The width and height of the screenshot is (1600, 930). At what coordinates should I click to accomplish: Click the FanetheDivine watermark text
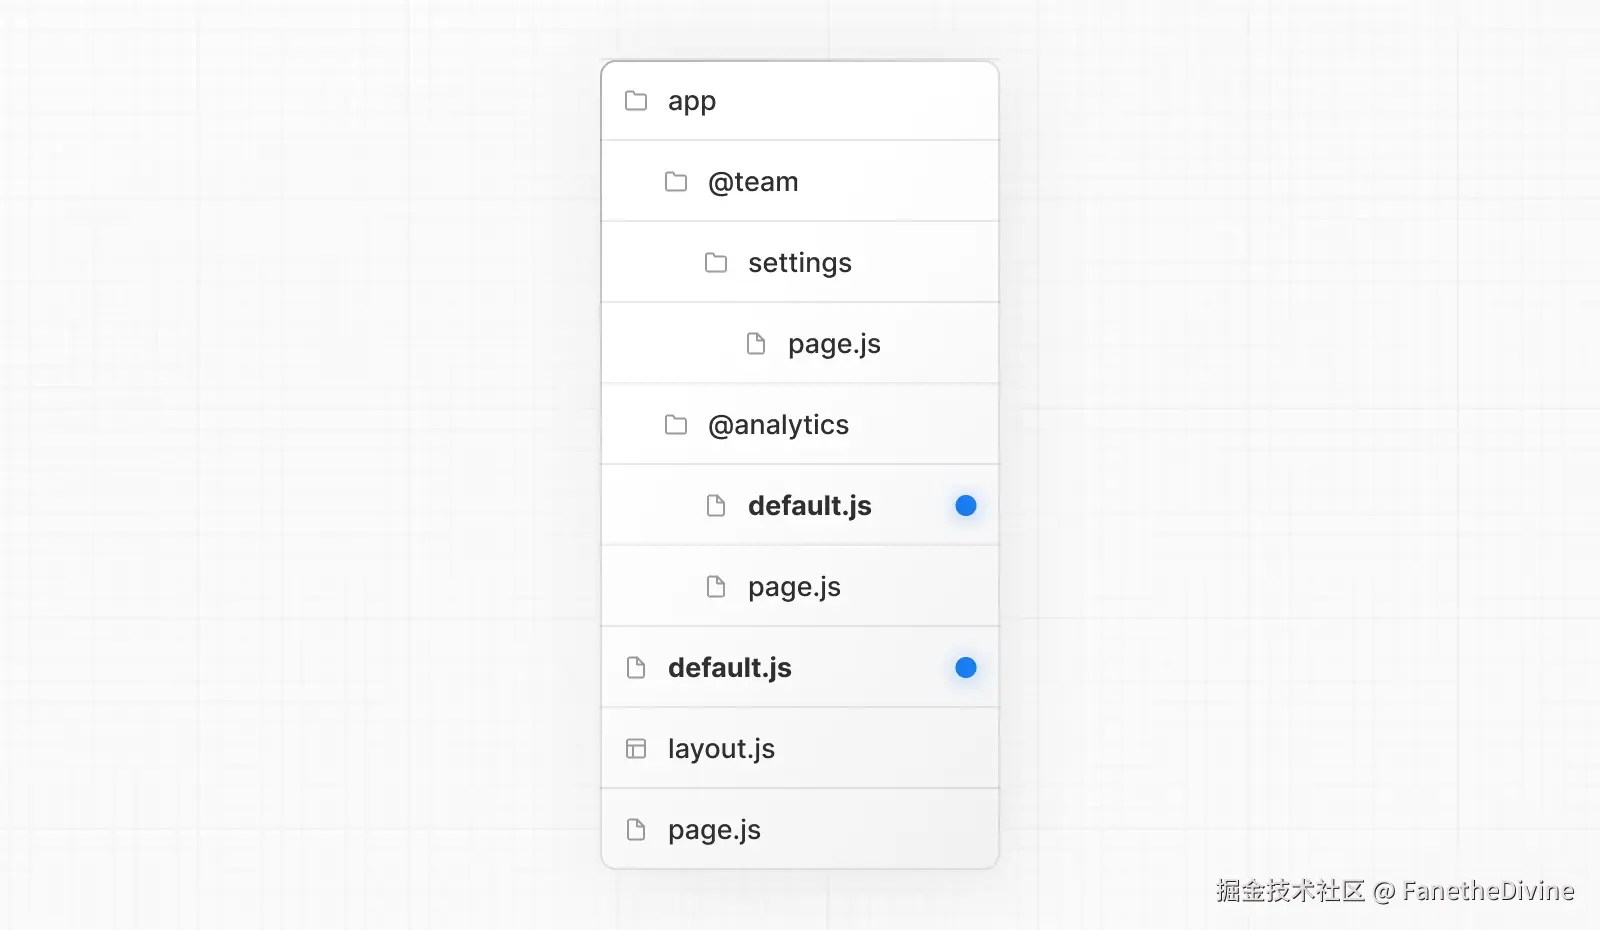[1488, 891]
